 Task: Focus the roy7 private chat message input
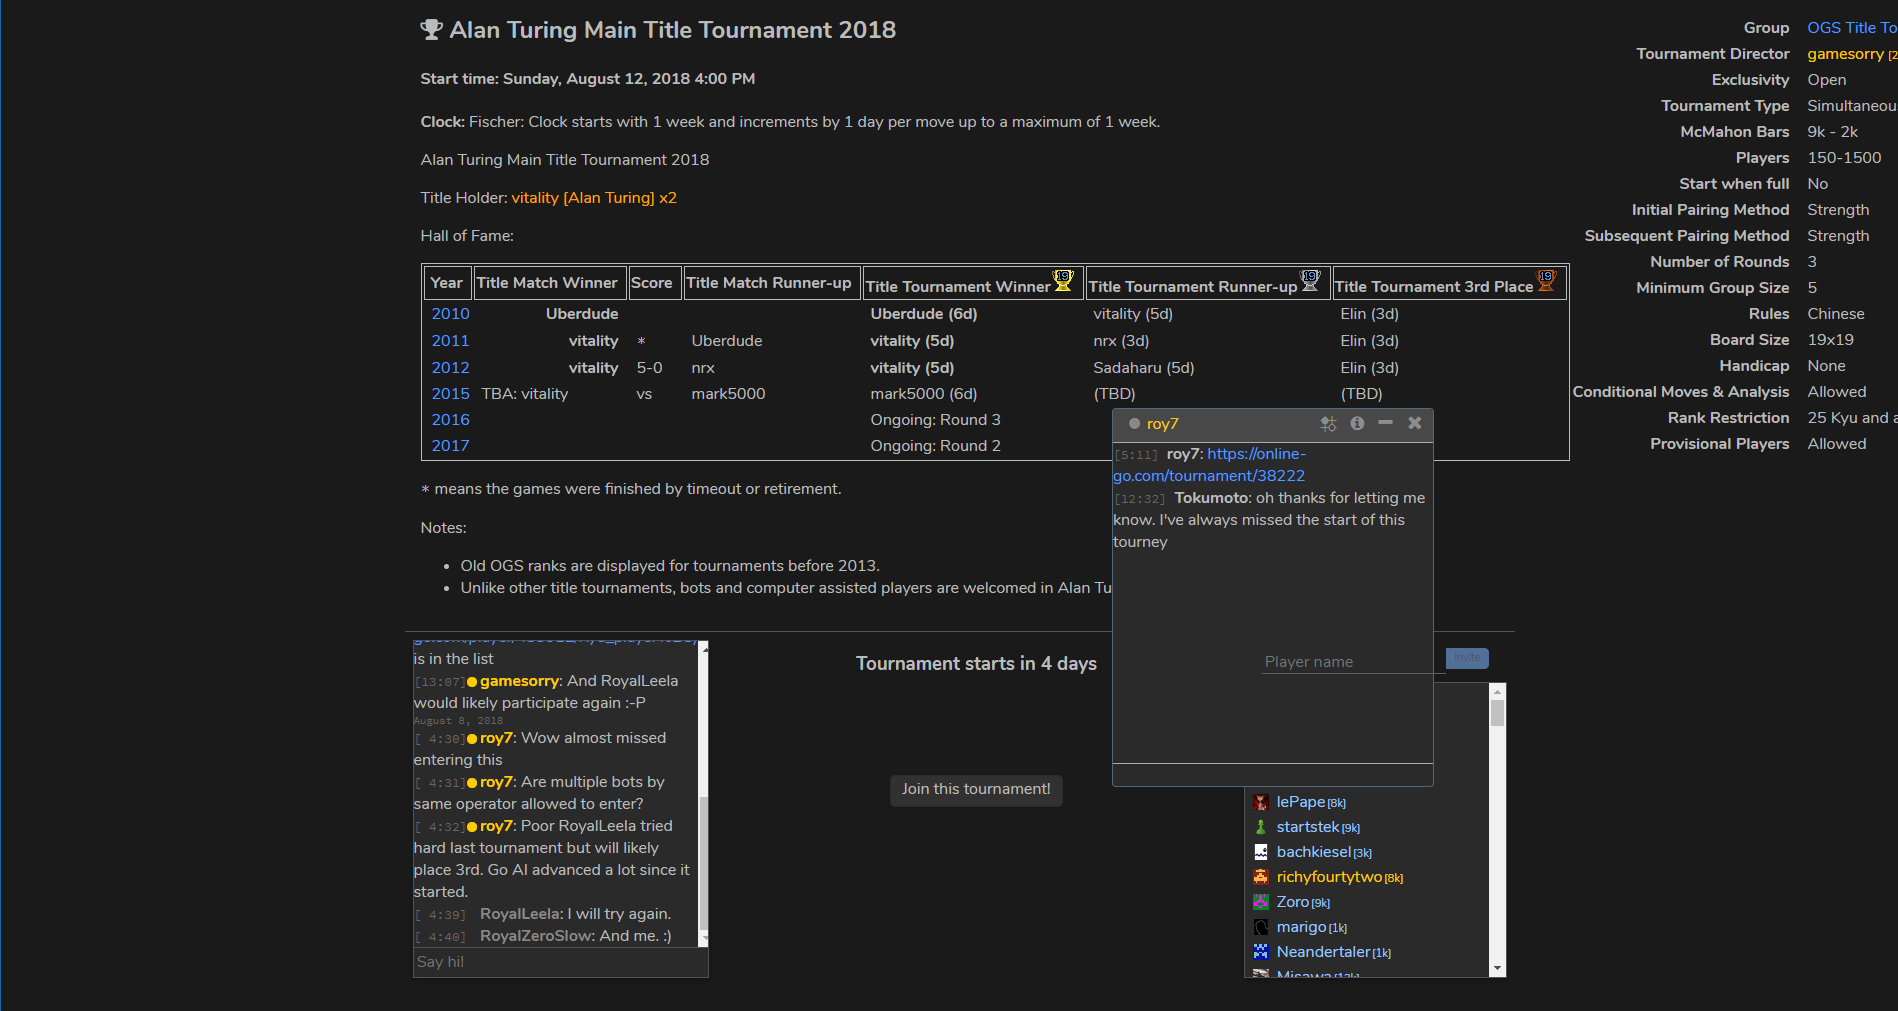[x=1273, y=775]
